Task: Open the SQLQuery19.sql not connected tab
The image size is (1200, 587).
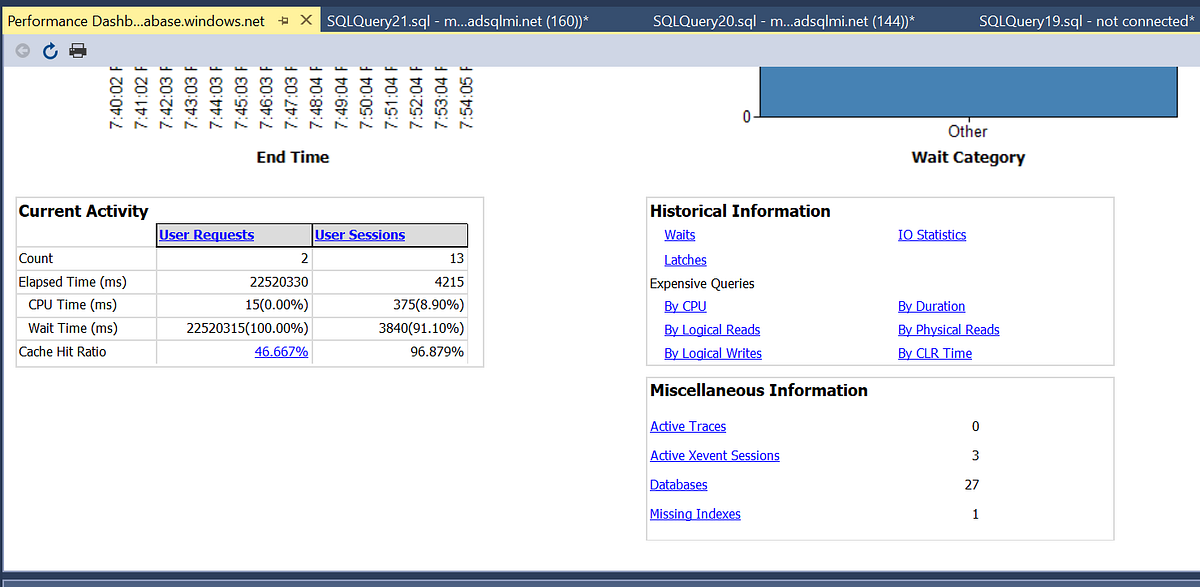Action: click(1086, 21)
